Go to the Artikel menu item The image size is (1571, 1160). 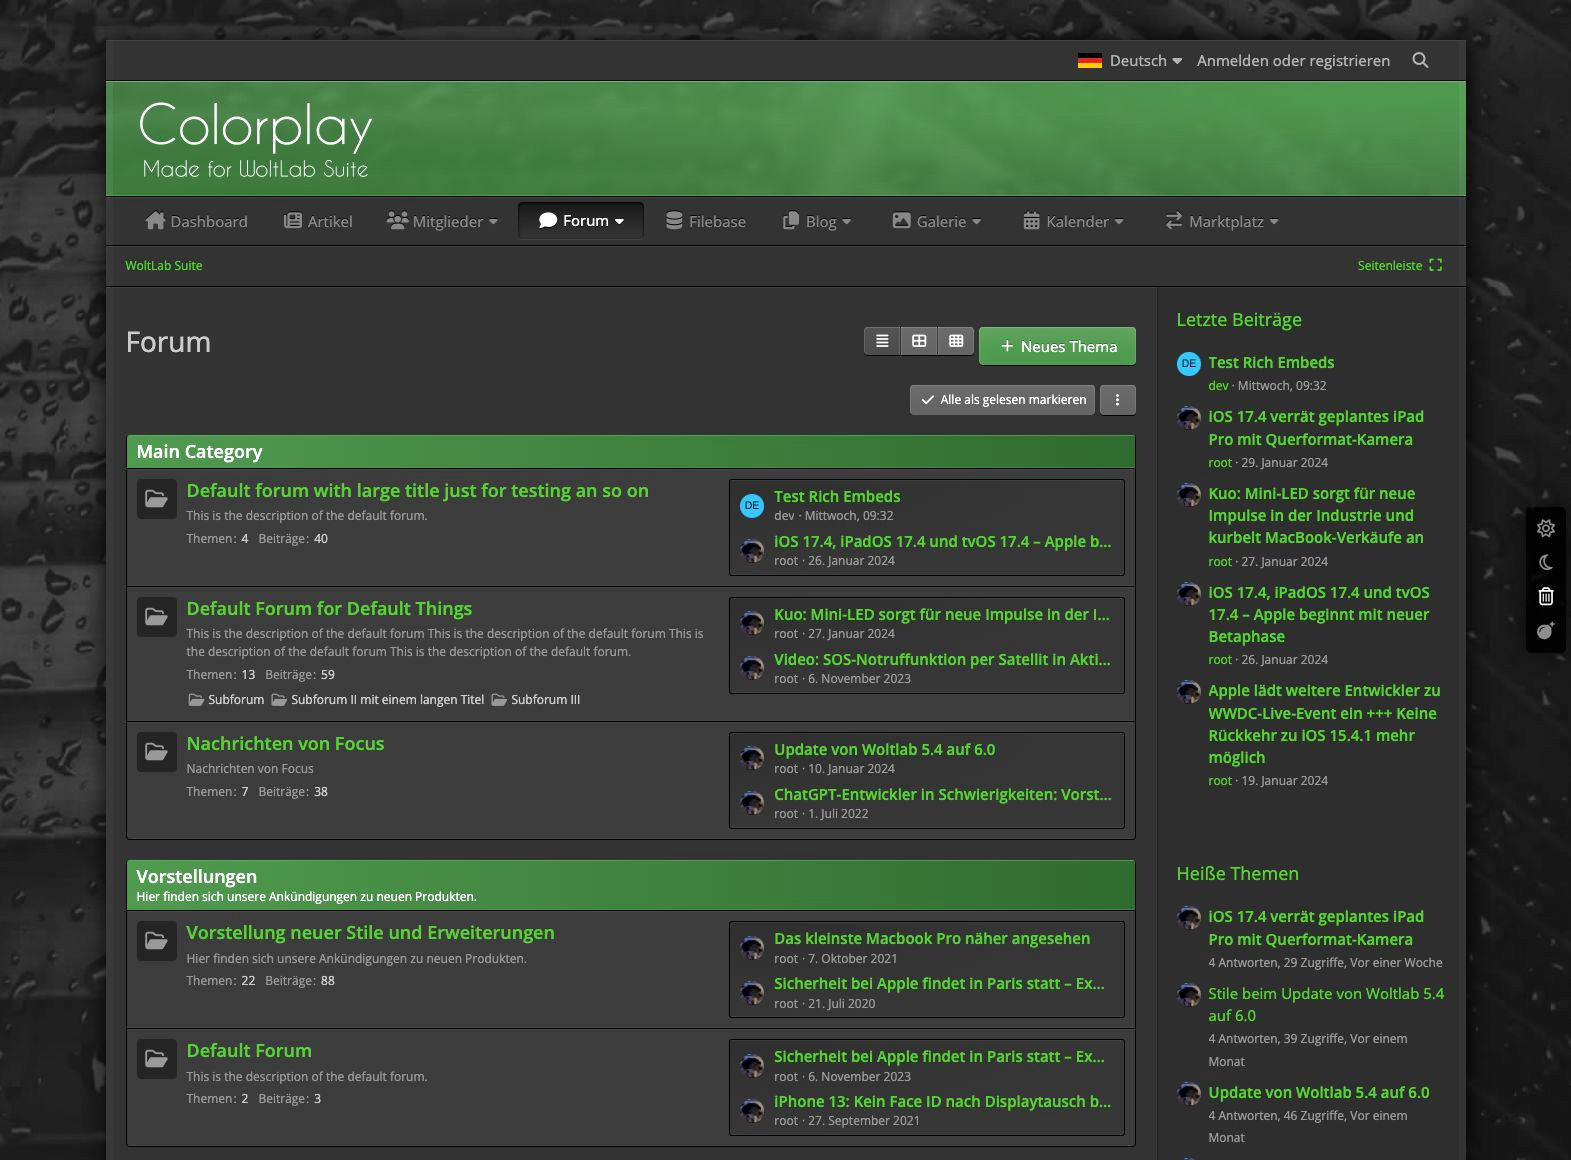(318, 221)
